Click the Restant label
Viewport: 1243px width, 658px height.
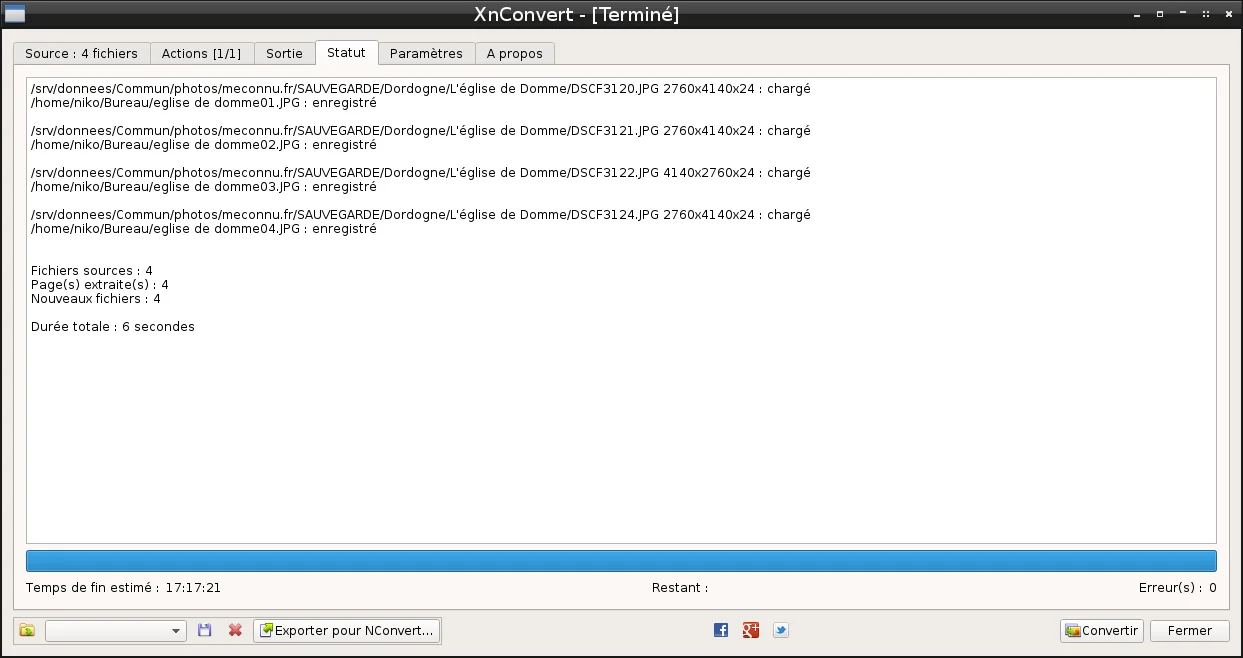point(680,588)
